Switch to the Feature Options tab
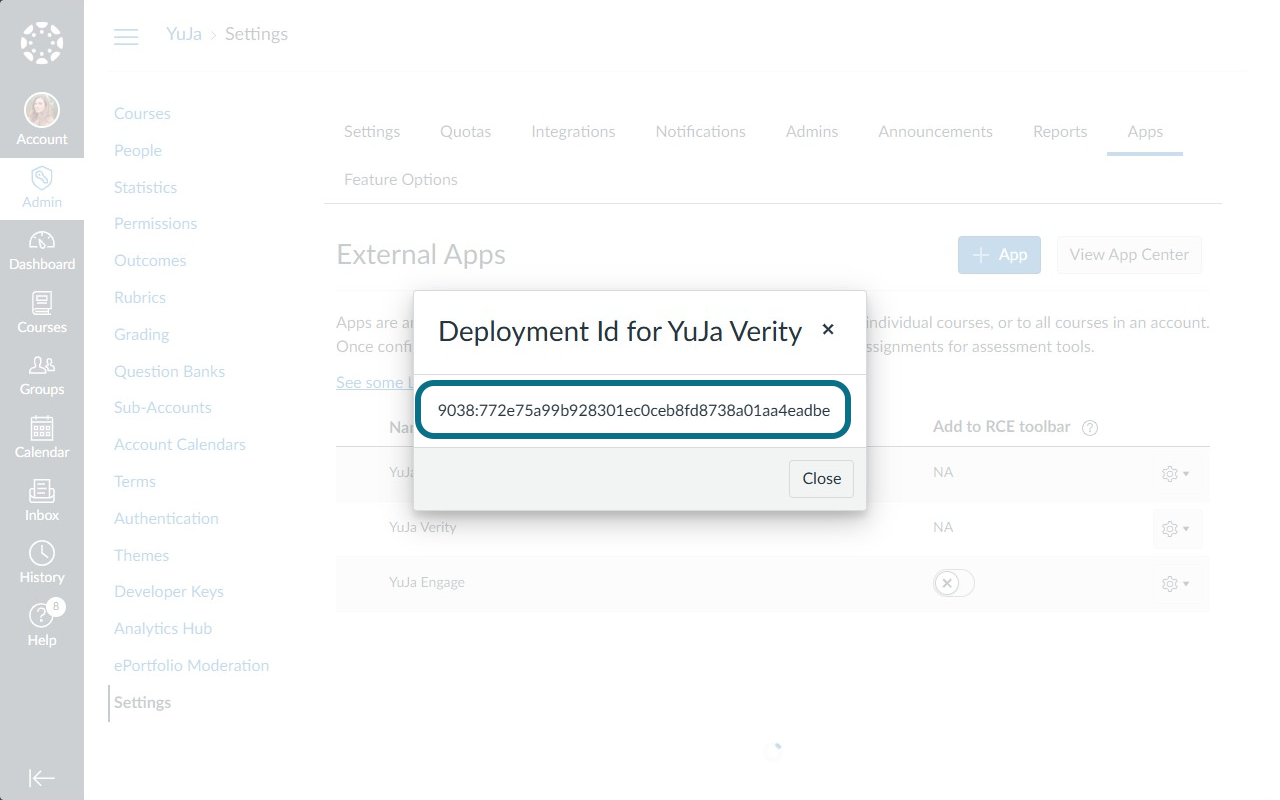This screenshot has height=800, width=1280. (401, 180)
